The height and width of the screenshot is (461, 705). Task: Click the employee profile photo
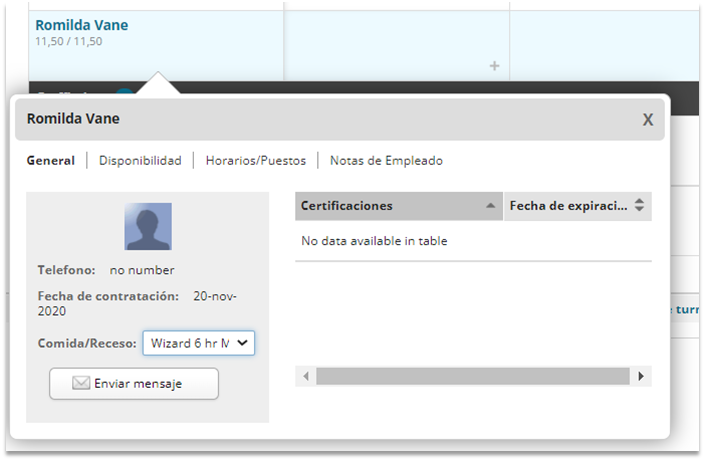tap(148, 226)
